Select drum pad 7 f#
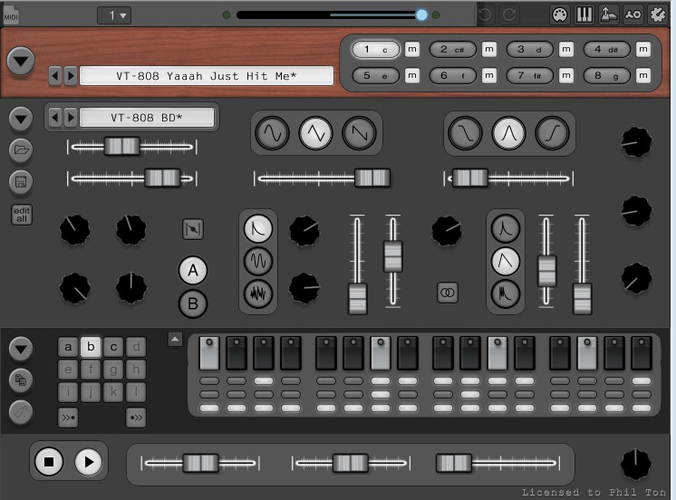Screen dimensions: 676x500 pos(530,76)
